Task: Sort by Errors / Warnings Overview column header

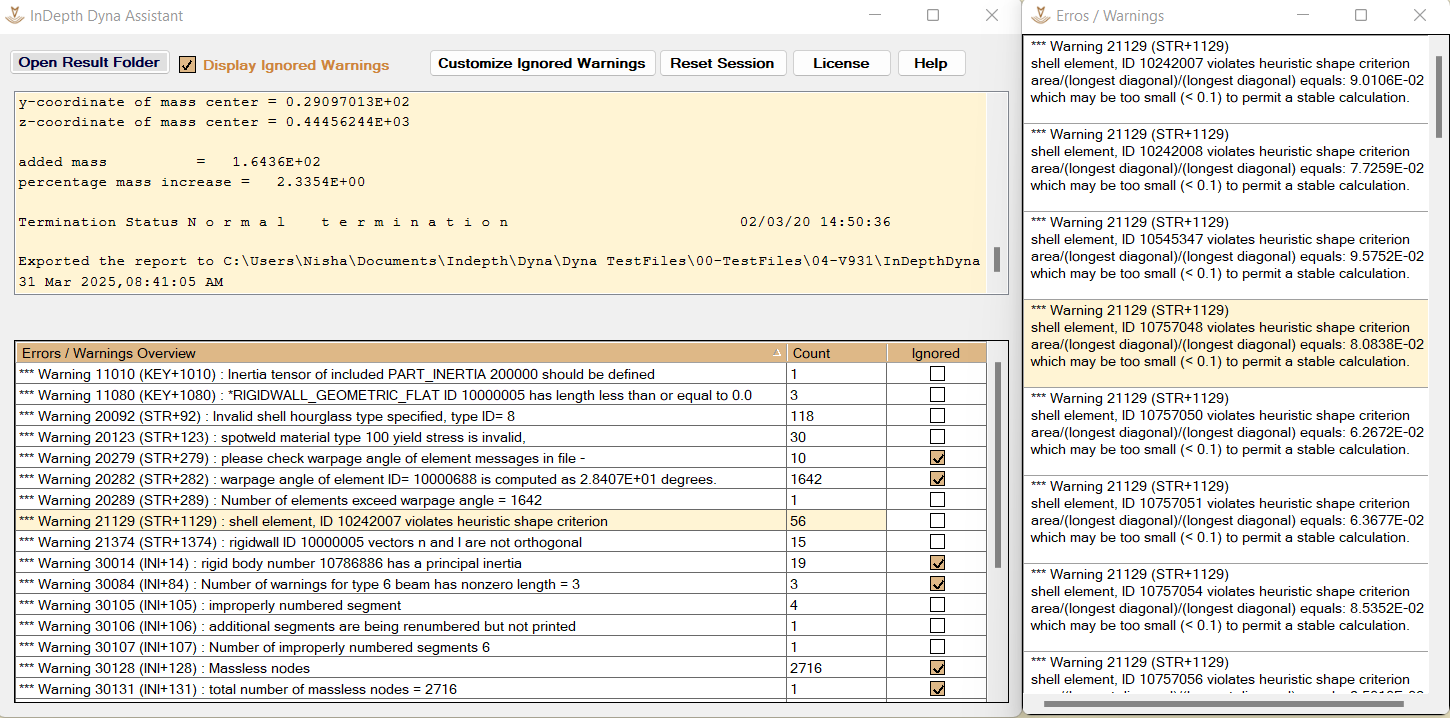Action: pos(401,353)
